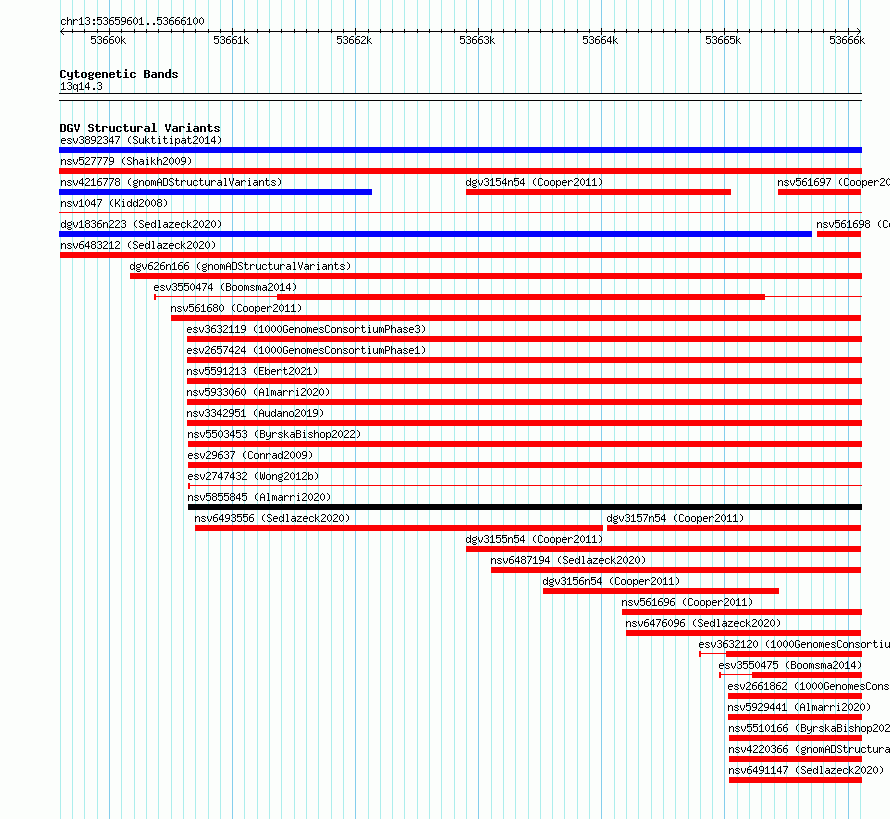This screenshot has width=890, height=819.
Task: Click dgv3156n54 (Cooper2011) label
Action: (x=611, y=581)
